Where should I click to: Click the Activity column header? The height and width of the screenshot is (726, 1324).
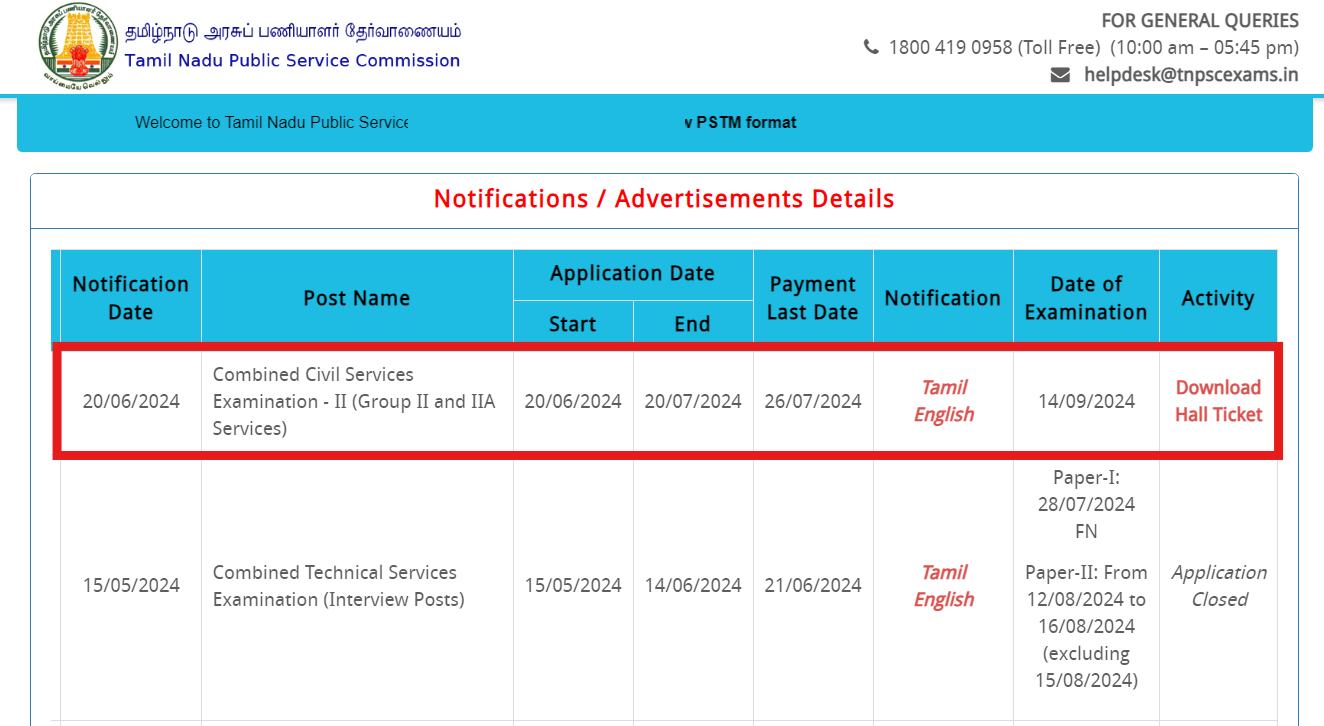pyautogui.click(x=1218, y=297)
